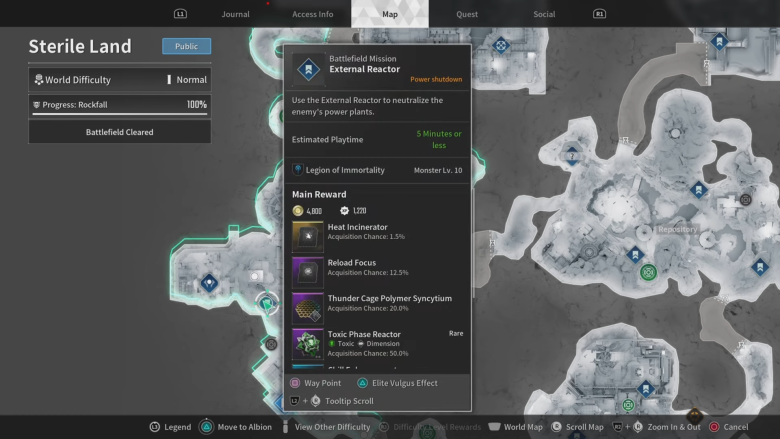
Task: Click the External Reactor mission diamond icon
Action: pyautogui.click(x=308, y=69)
